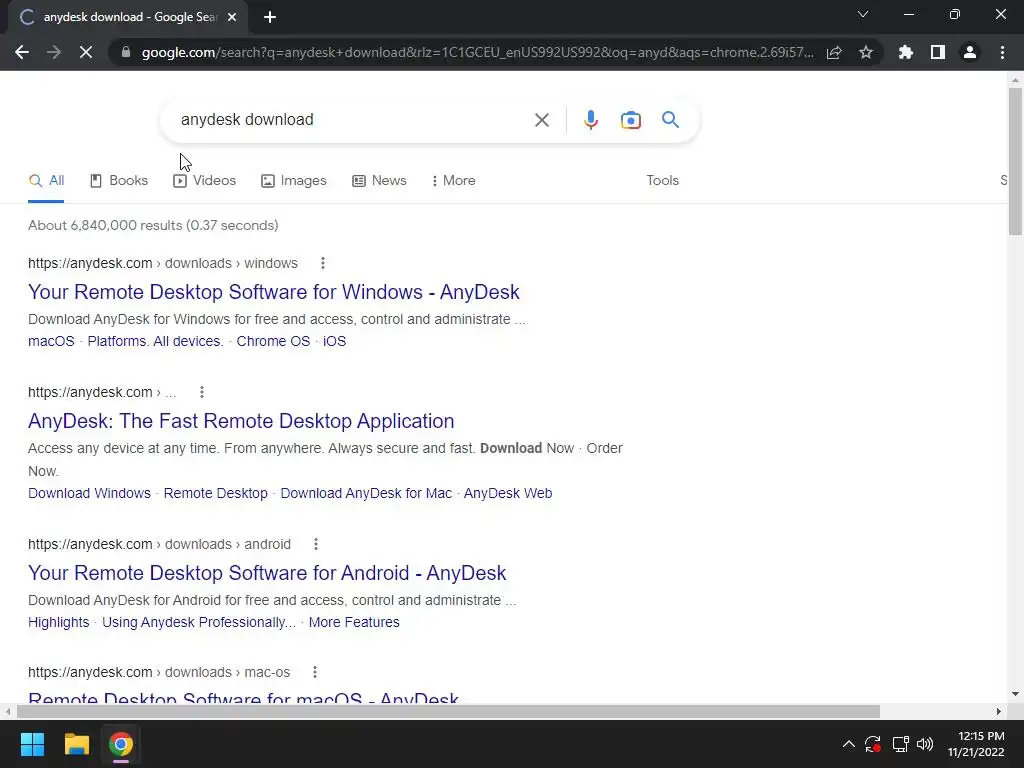This screenshot has width=1024, height=768.
Task: Open Chrome's three-dot menu
Action: (x=1002, y=52)
